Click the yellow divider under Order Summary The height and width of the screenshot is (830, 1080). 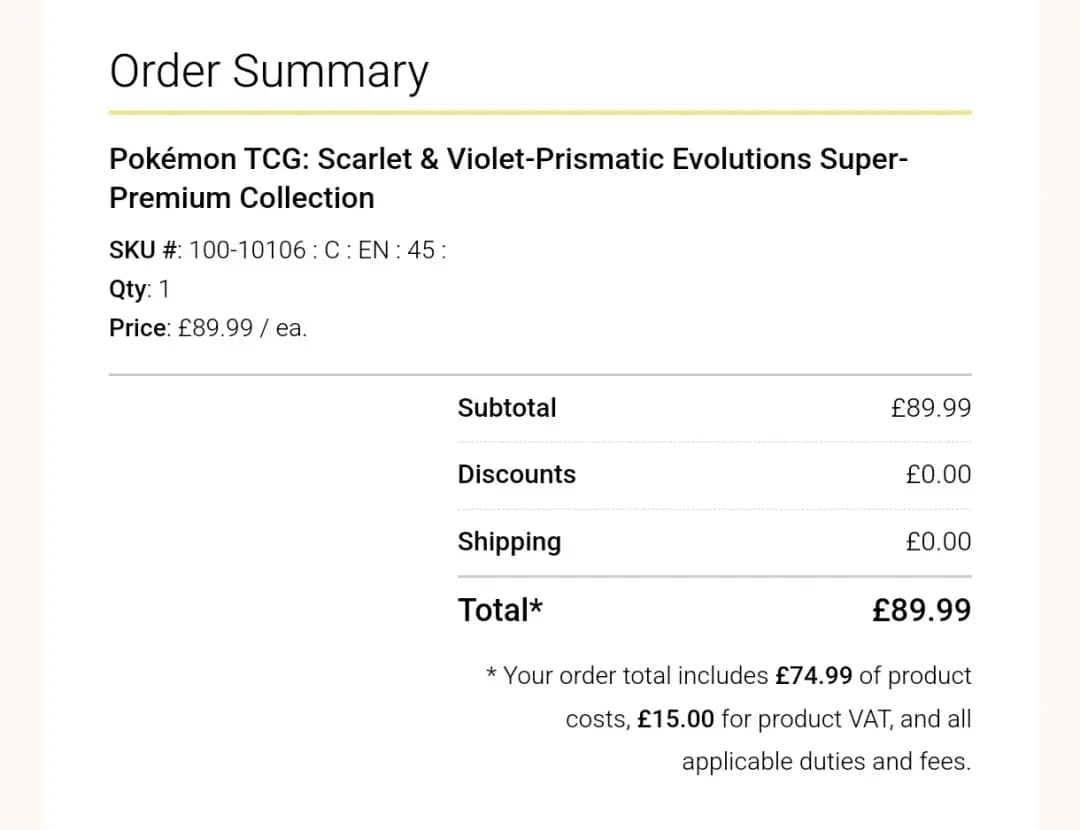tap(540, 112)
